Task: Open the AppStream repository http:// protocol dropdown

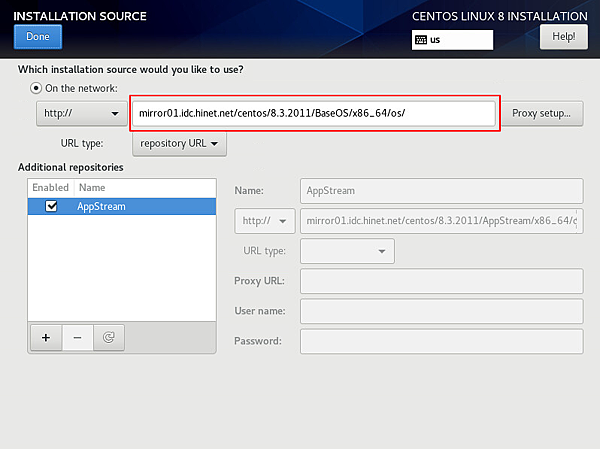Action: coord(265,221)
